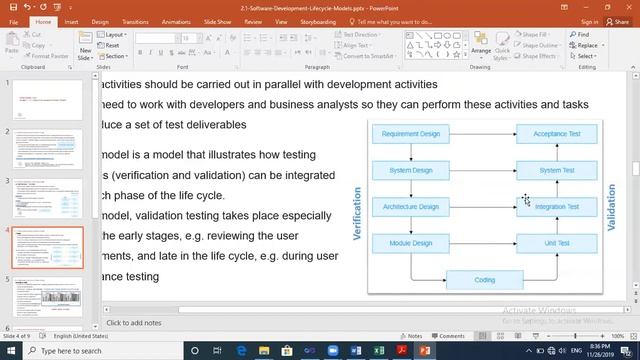Save the presentation using the Save icon

13,7
